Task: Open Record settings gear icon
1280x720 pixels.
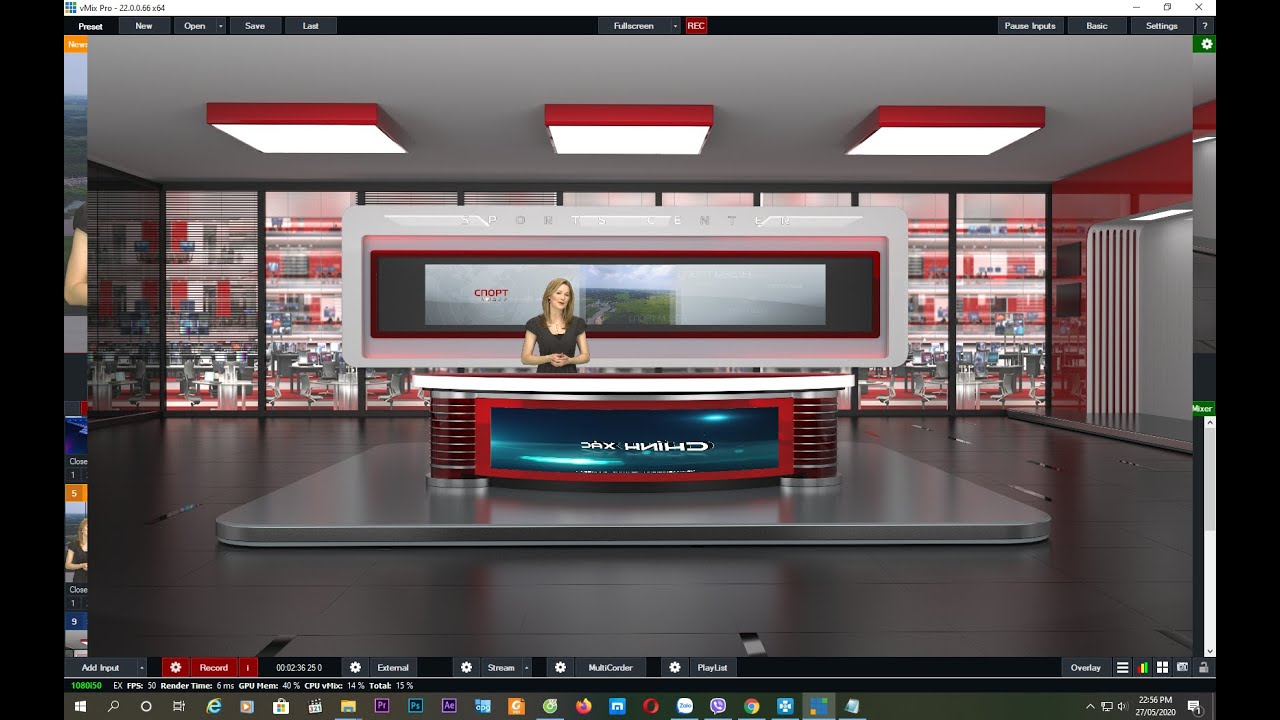Action: click(x=175, y=667)
